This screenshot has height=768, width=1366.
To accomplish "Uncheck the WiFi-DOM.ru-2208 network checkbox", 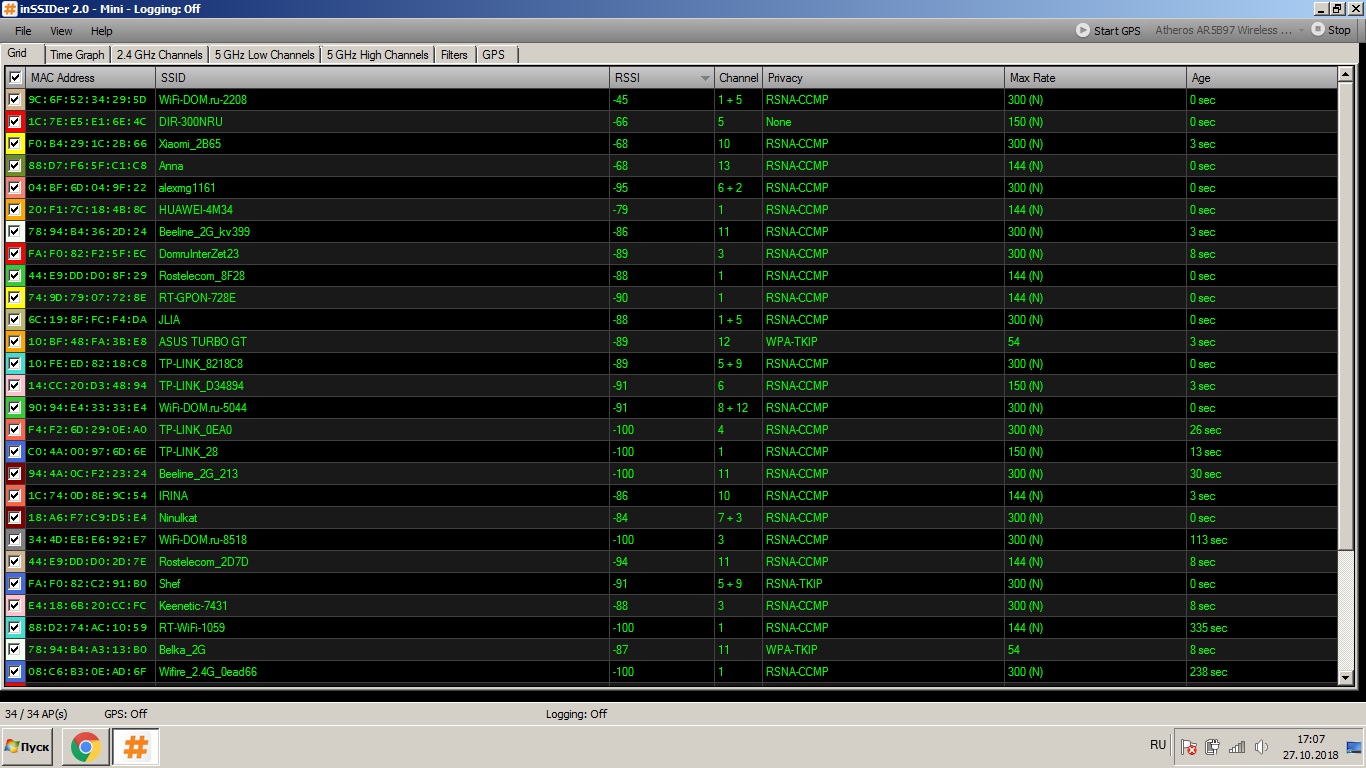I will (15, 100).
